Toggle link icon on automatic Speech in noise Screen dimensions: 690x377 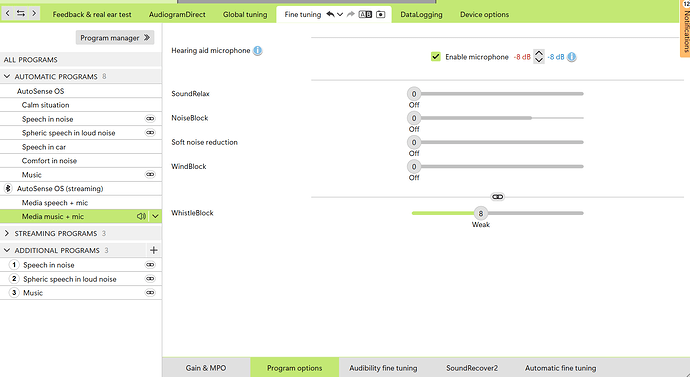click(x=150, y=119)
